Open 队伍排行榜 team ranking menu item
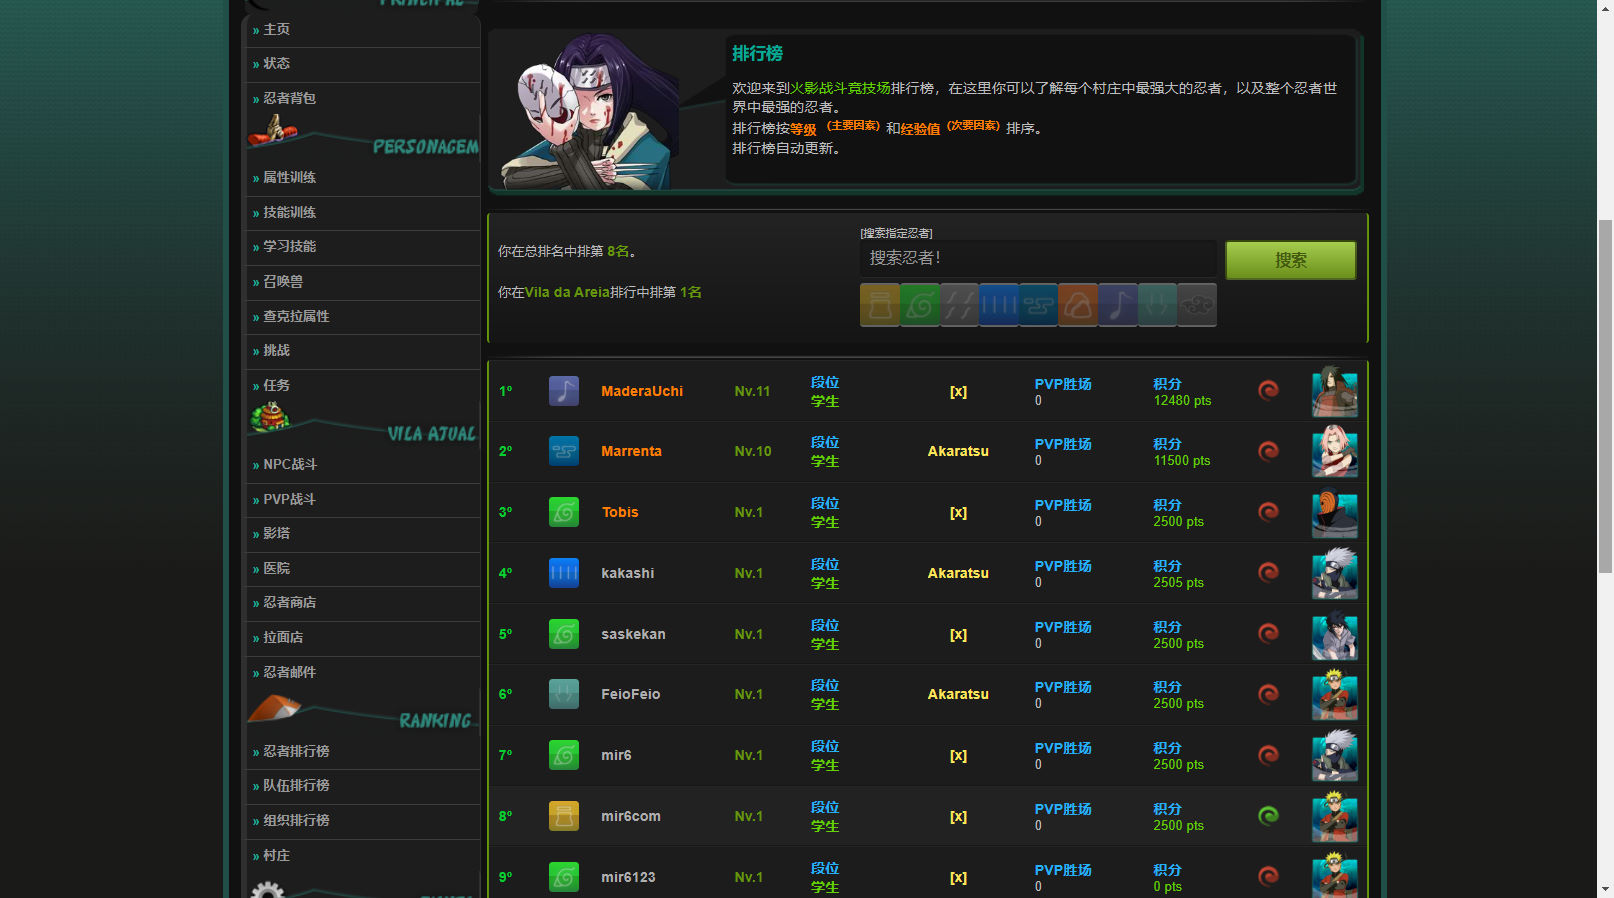Screen dimensions: 1614x898 tap(296, 786)
